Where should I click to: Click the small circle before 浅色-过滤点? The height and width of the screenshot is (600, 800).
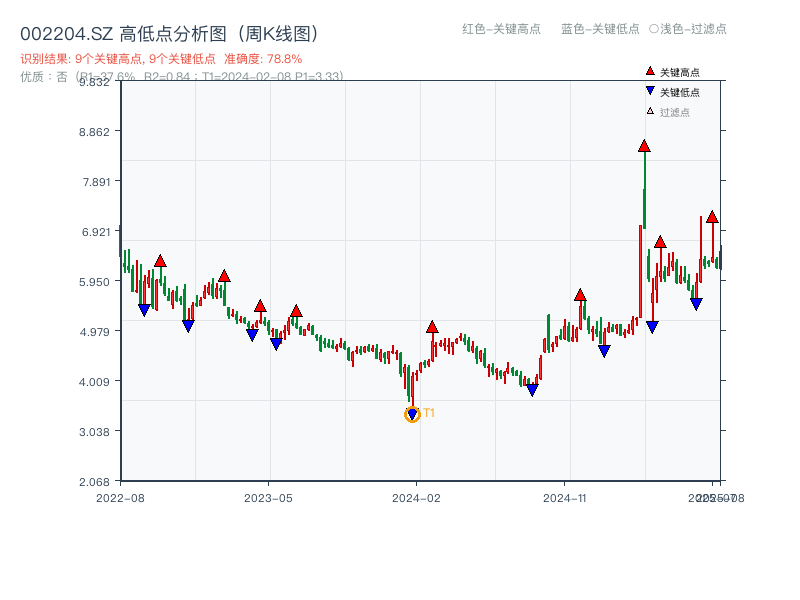653,29
